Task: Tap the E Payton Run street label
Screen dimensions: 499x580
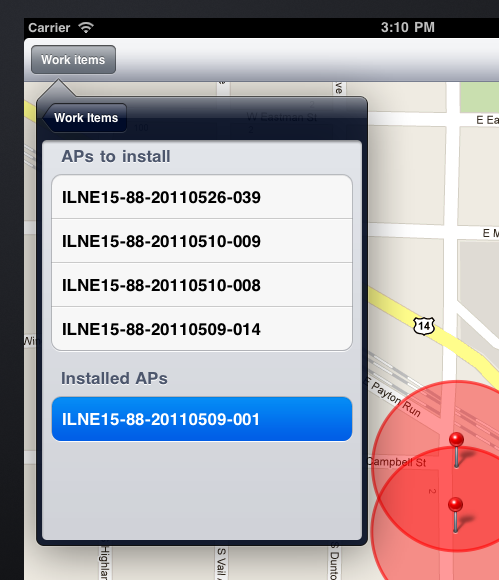Action: (393, 397)
